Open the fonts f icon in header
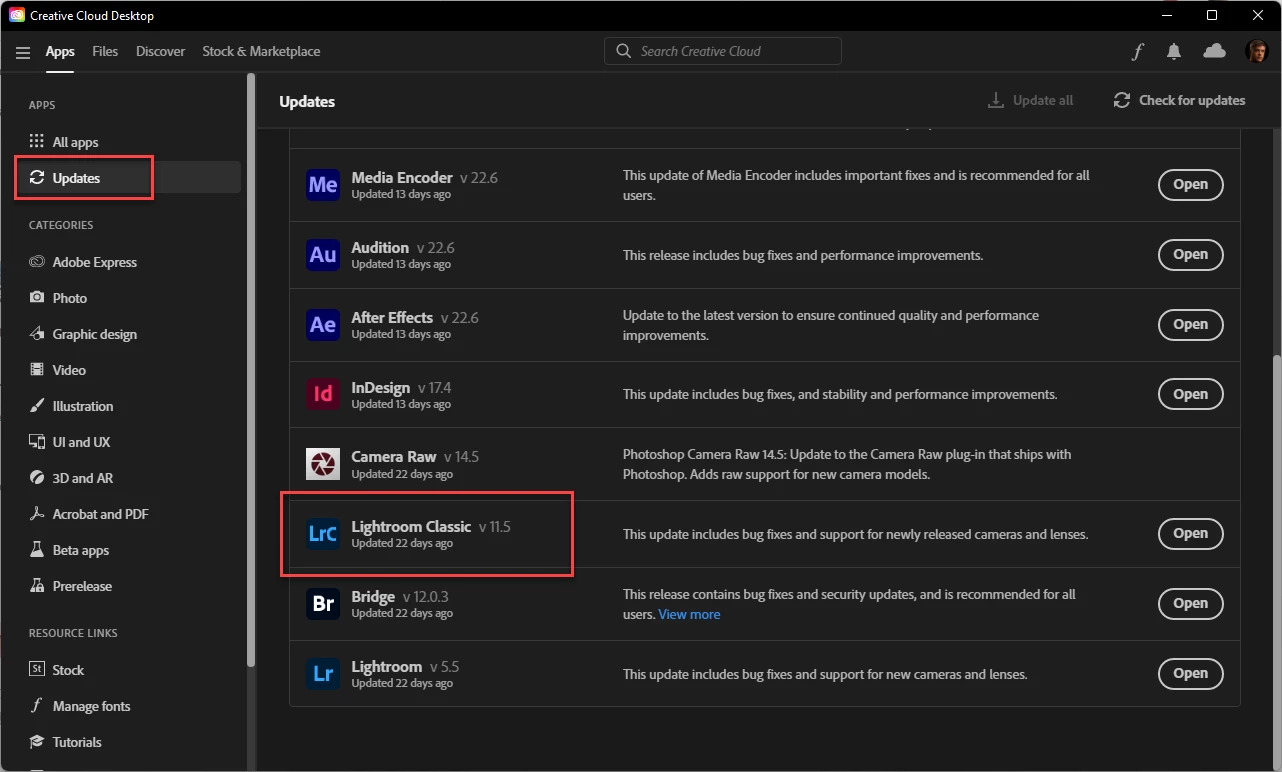This screenshot has width=1282, height=772. pos(1137,52)
